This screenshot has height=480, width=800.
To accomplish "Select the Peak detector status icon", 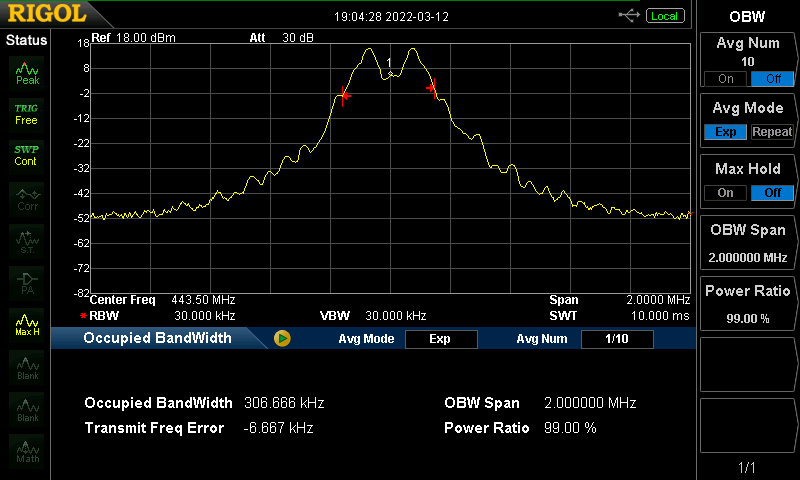I will pyautogui.click(x=27, y=72).
